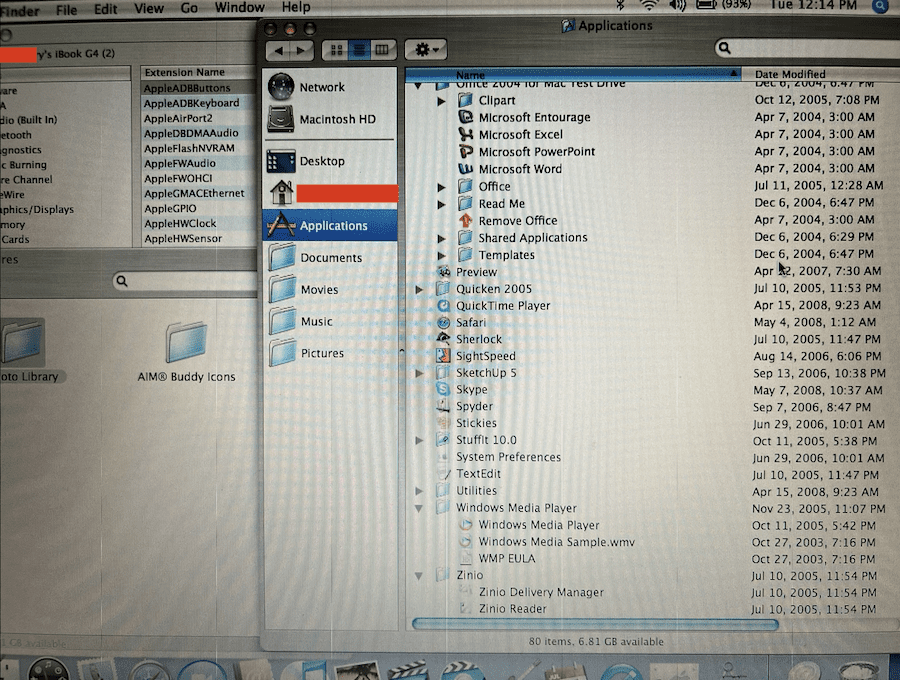This screenshot has width=900, height=680.
Task: Sort by Extension Name column header
Action: 199,72
